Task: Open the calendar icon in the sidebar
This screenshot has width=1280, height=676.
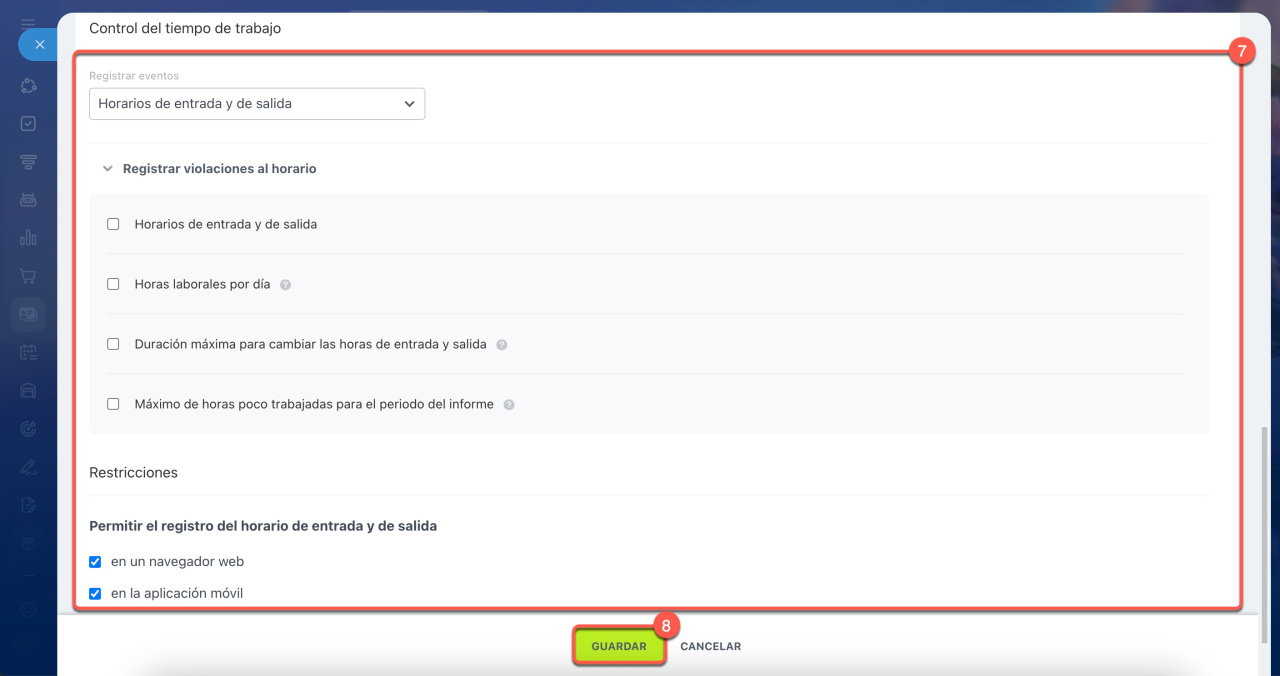Action: (28, 352)
